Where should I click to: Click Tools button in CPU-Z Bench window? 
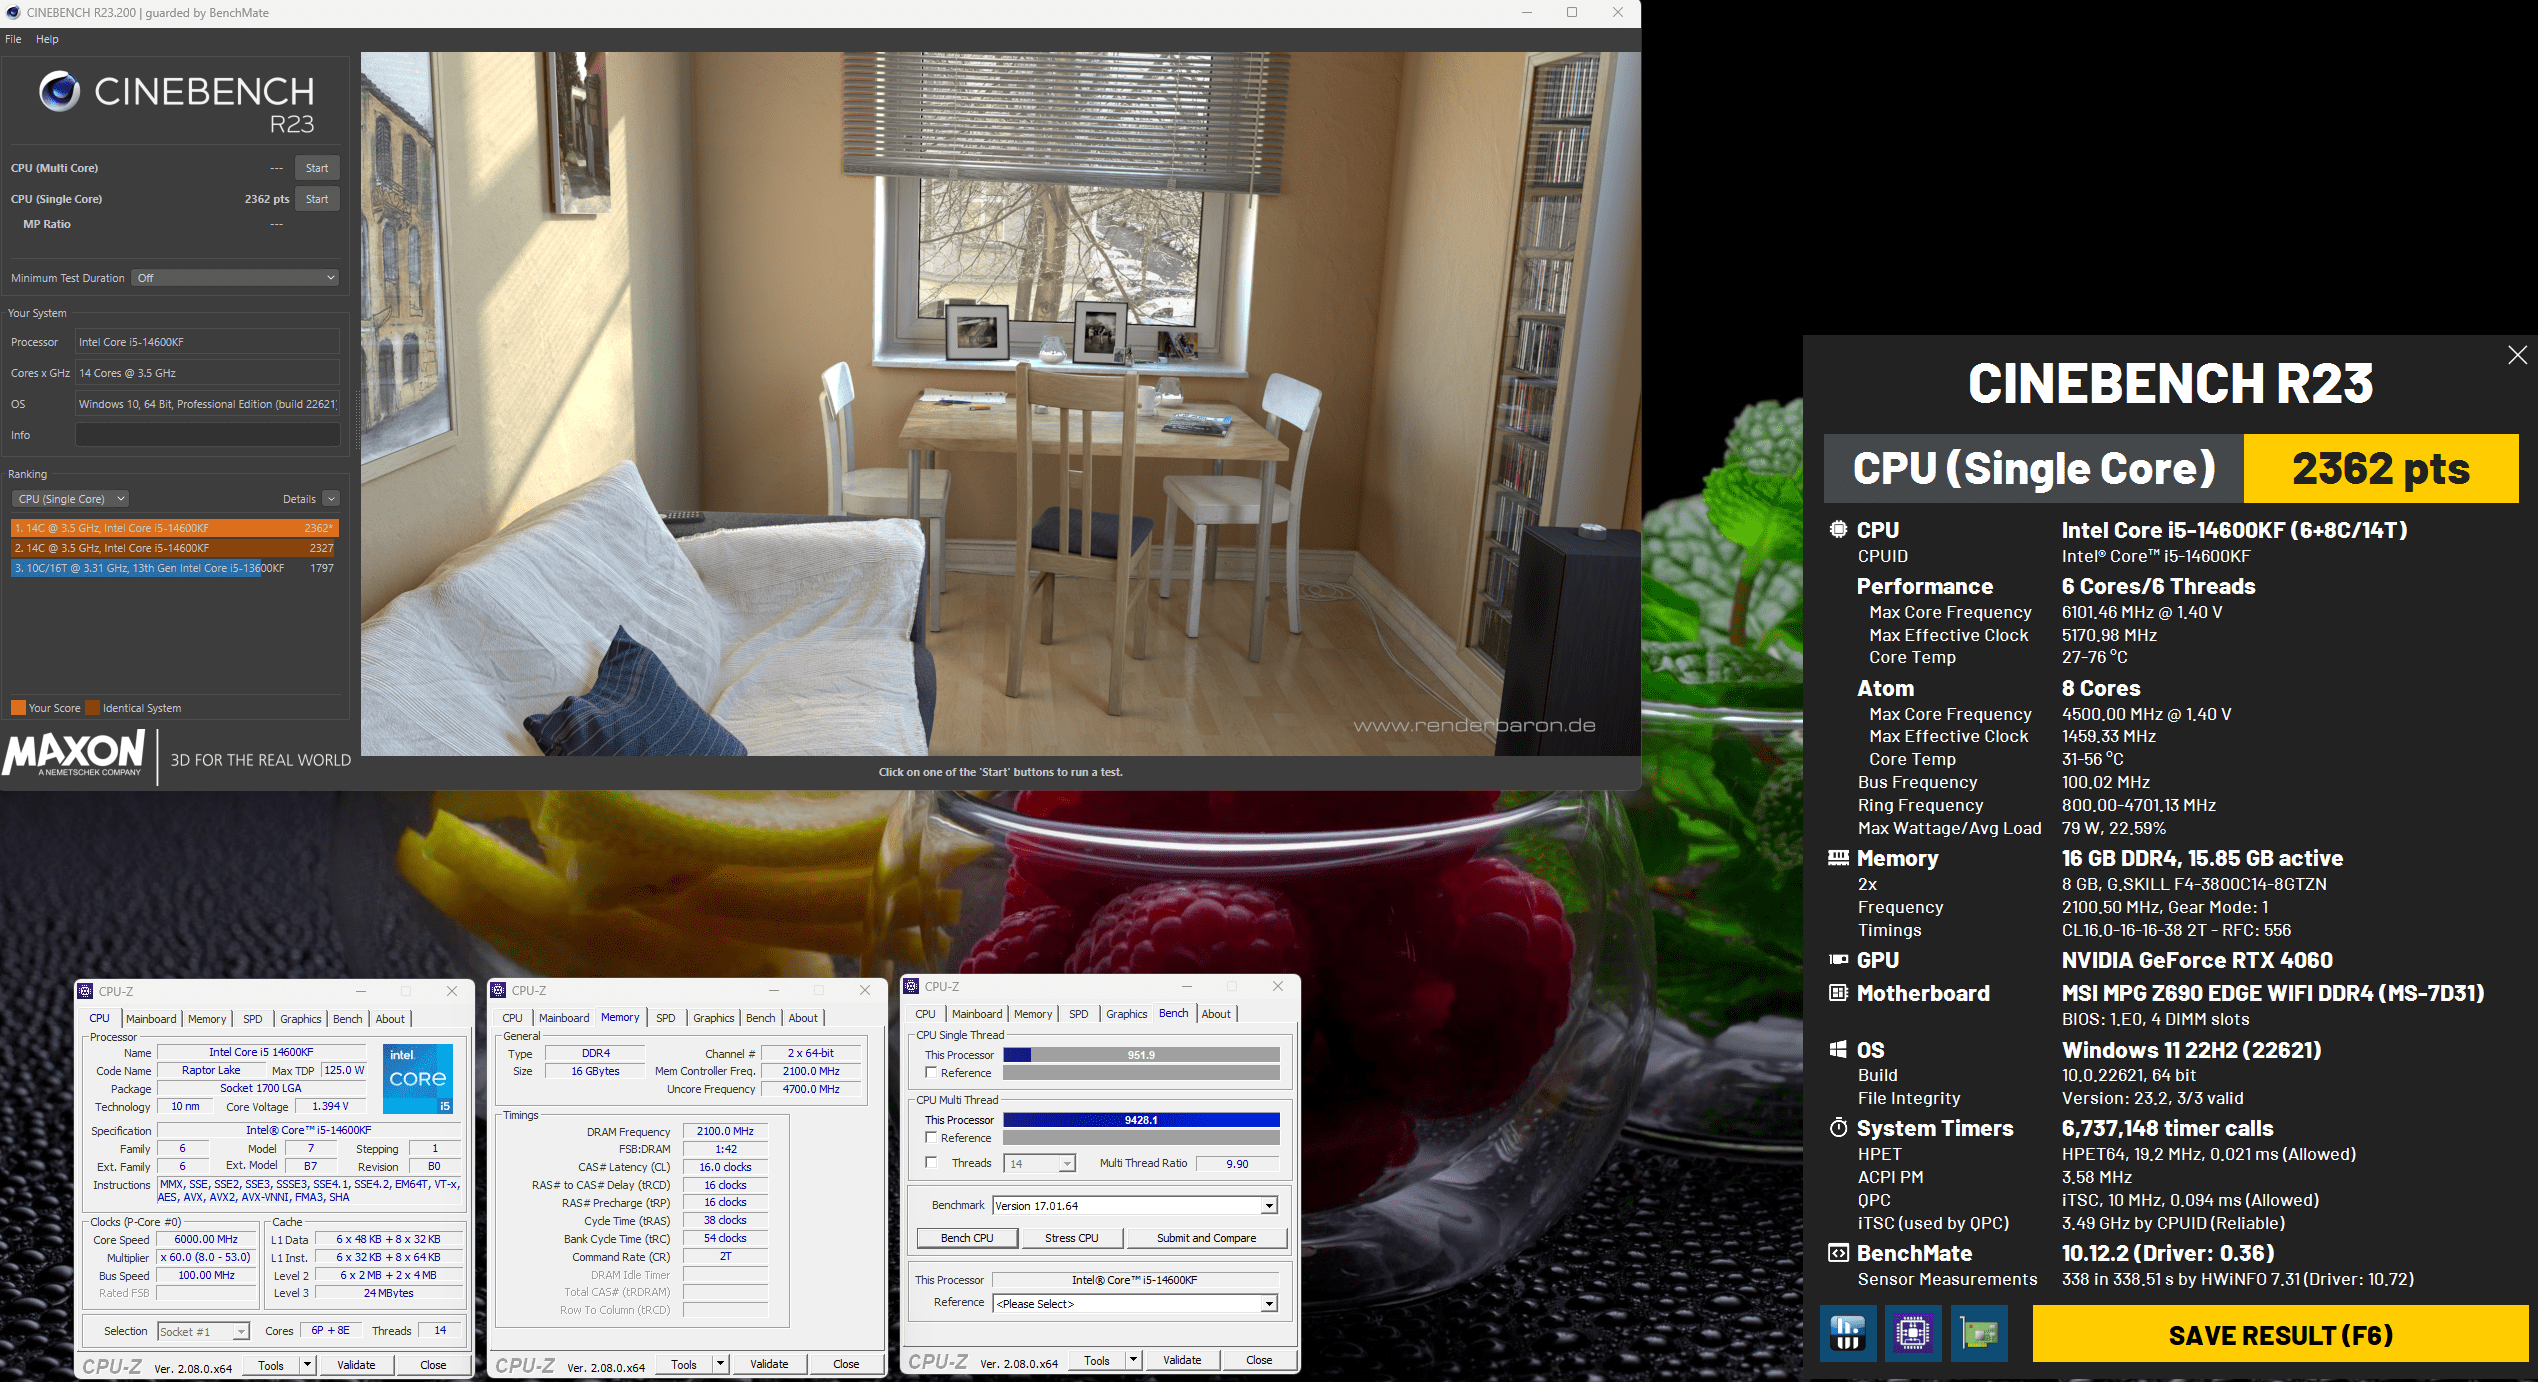1097,1360
